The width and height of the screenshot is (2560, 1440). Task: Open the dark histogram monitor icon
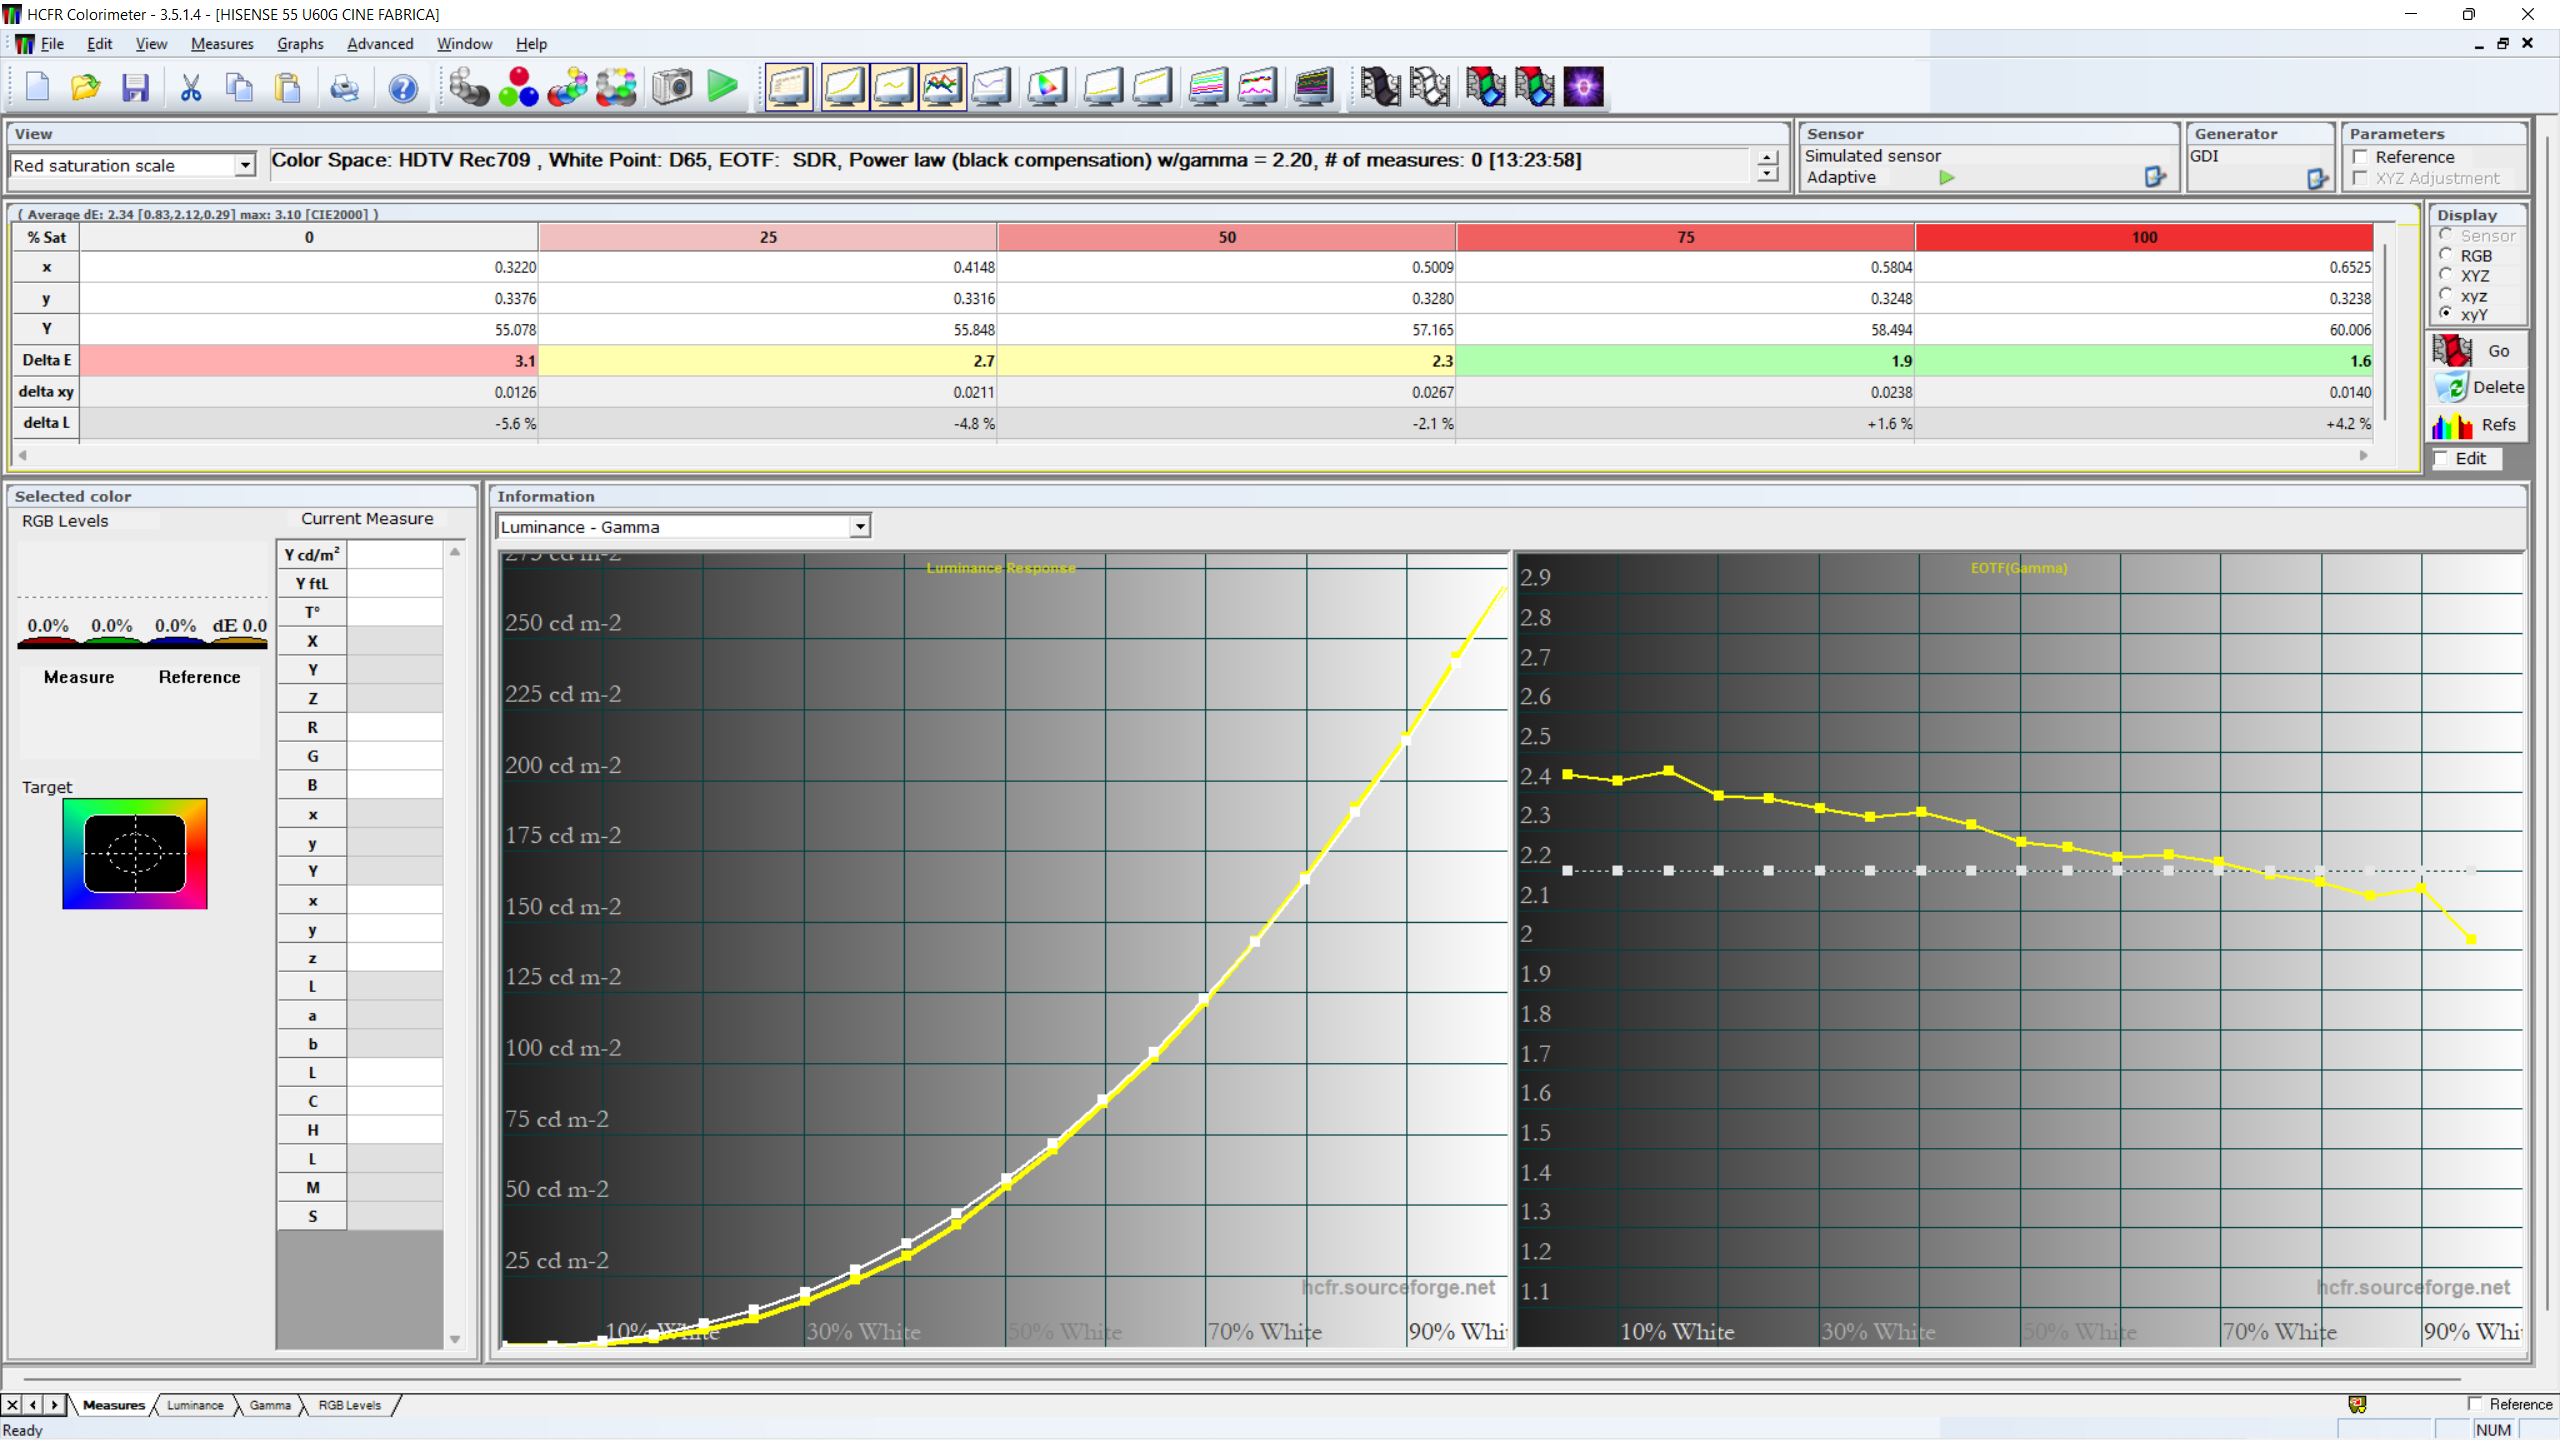click(x=1313, y=87)
